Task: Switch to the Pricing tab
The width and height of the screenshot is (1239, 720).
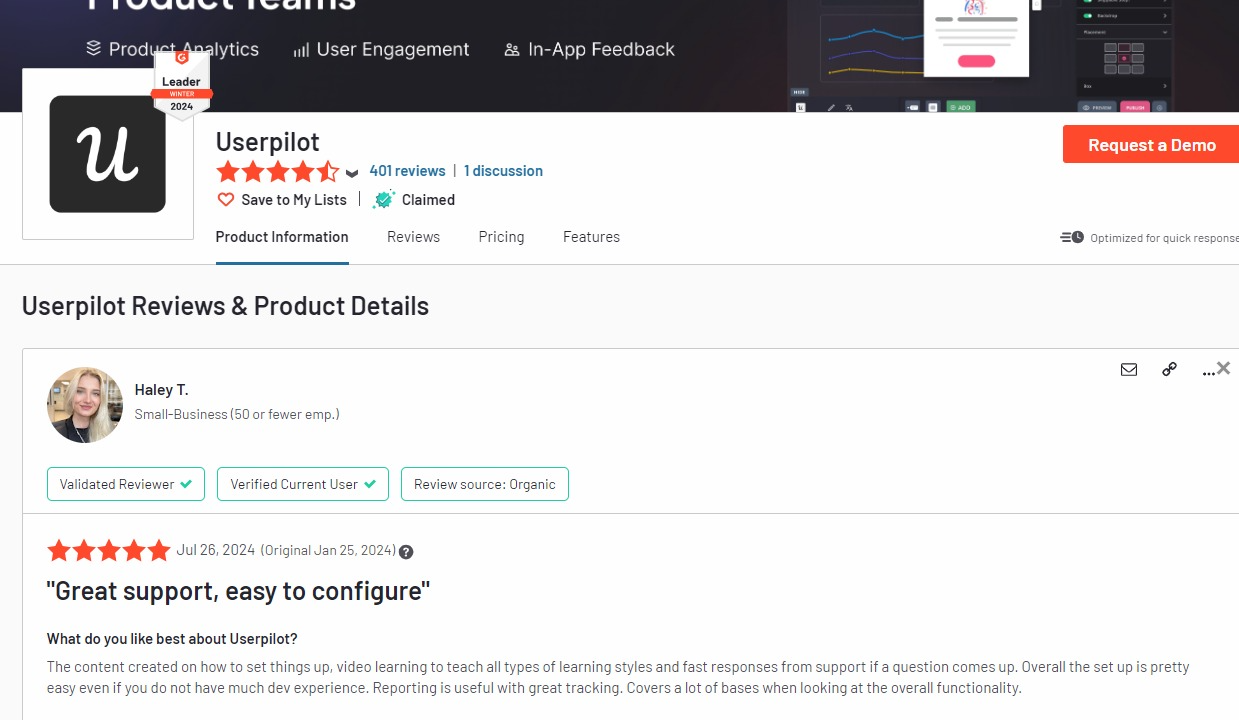Action: [501, 237]
